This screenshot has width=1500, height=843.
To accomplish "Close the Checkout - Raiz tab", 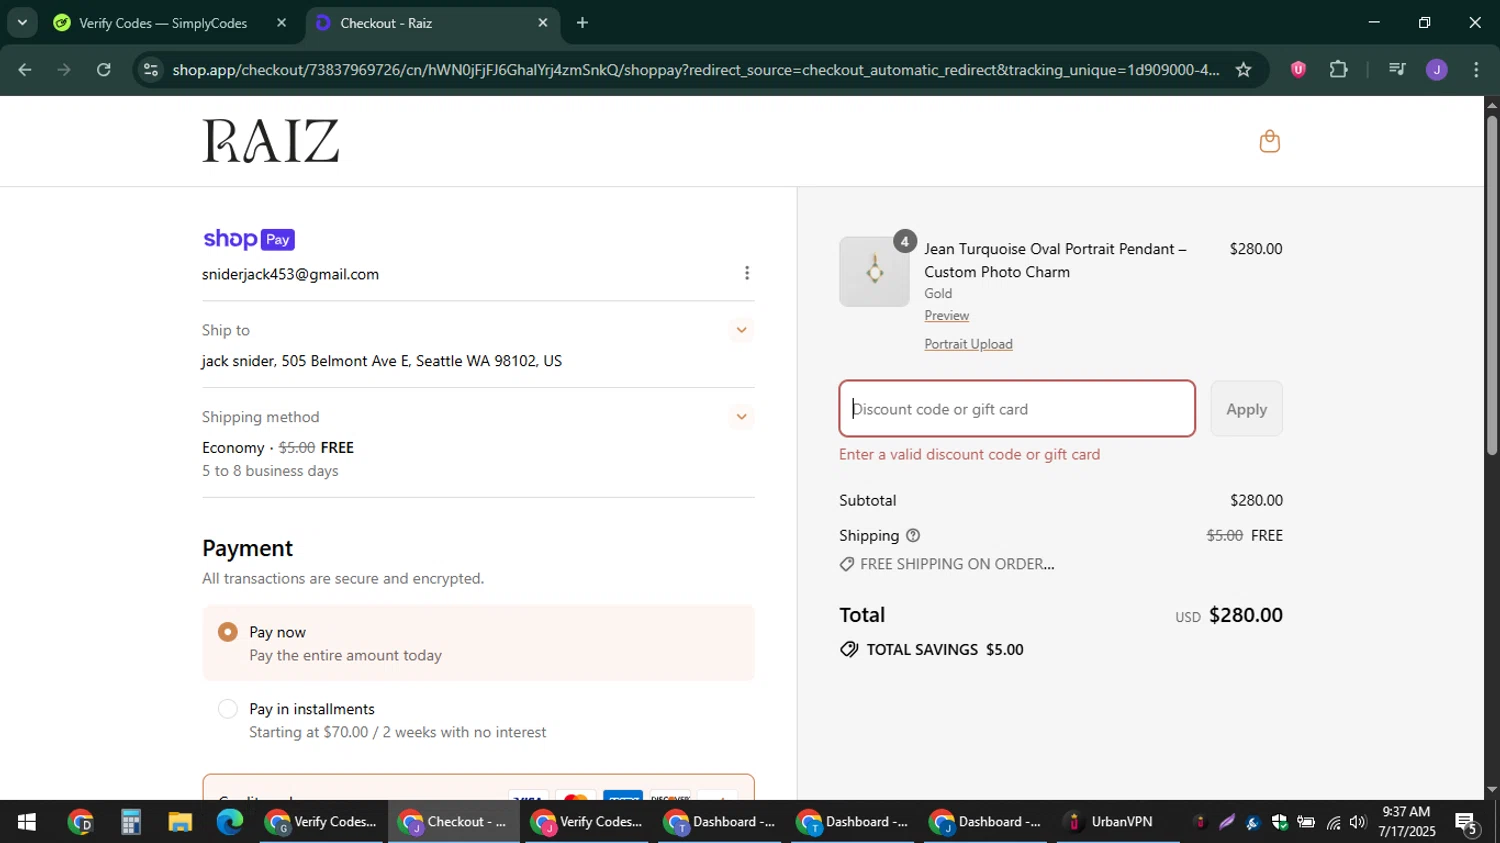I will (x=543, y=23).
